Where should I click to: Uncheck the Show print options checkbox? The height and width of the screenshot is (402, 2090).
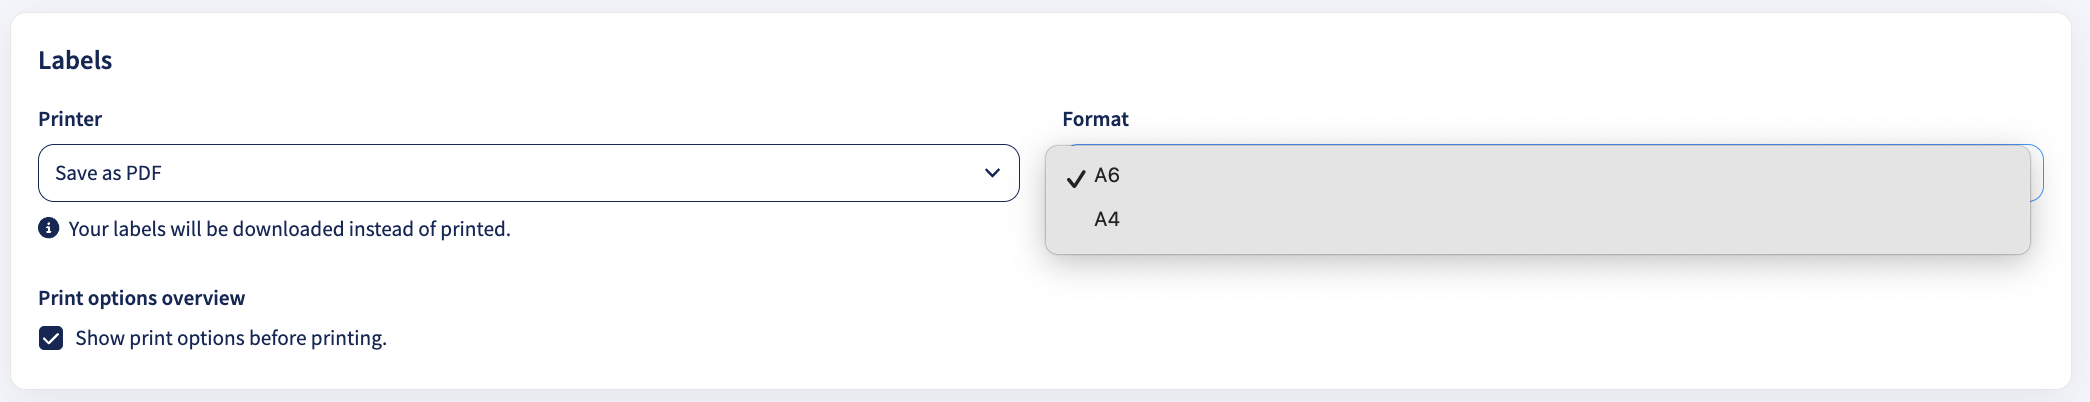click(x=51, y=338)
